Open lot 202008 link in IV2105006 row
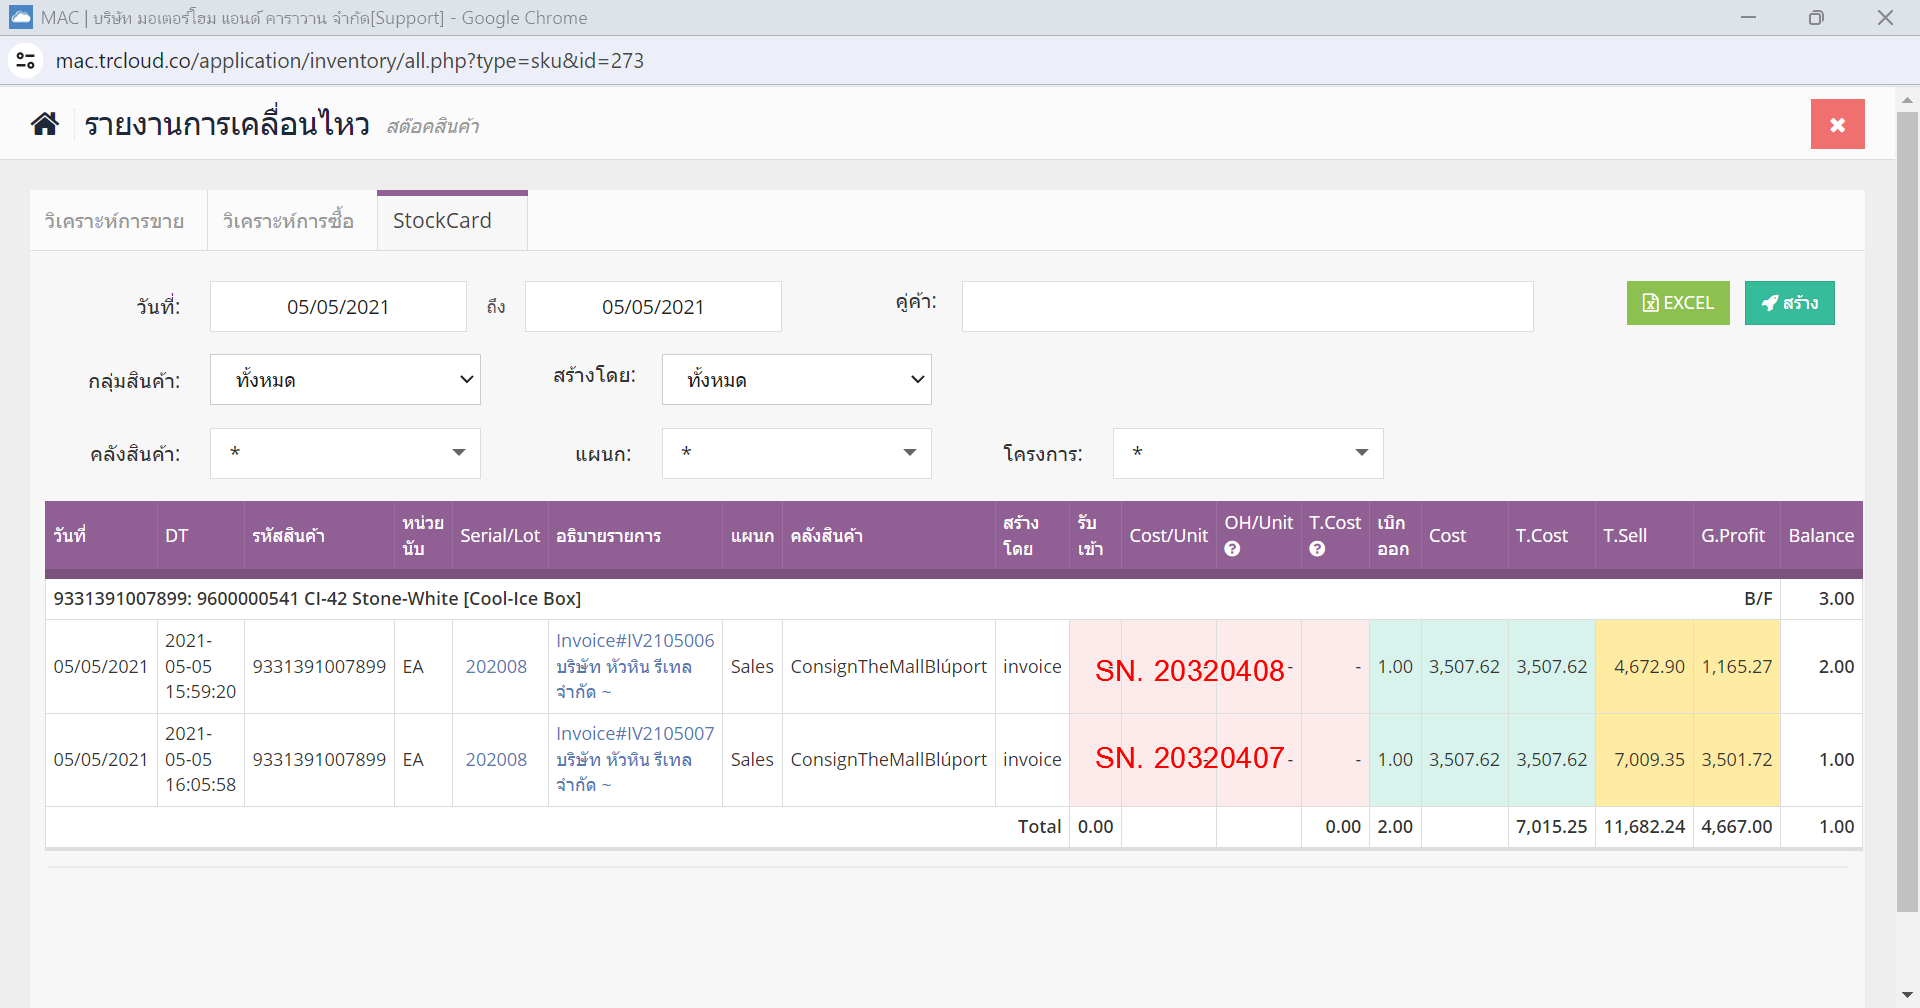 click(x=496, y=667)
